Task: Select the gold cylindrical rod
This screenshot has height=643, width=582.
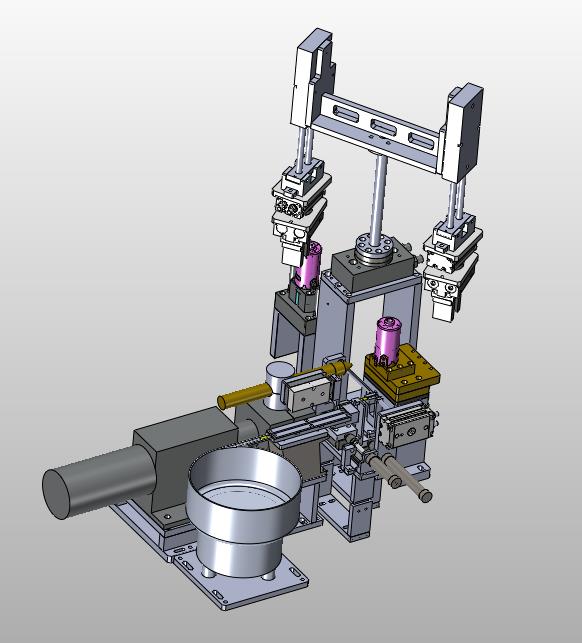Action: [x=244, y=394]
